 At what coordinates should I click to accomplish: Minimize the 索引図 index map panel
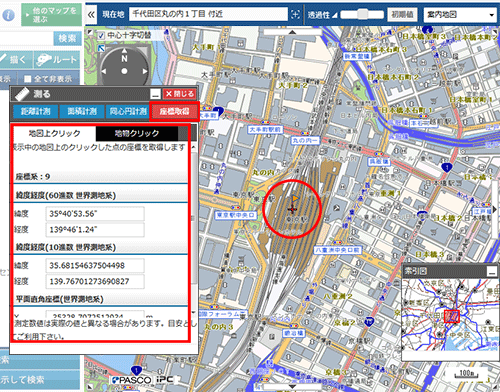[492, 271]
